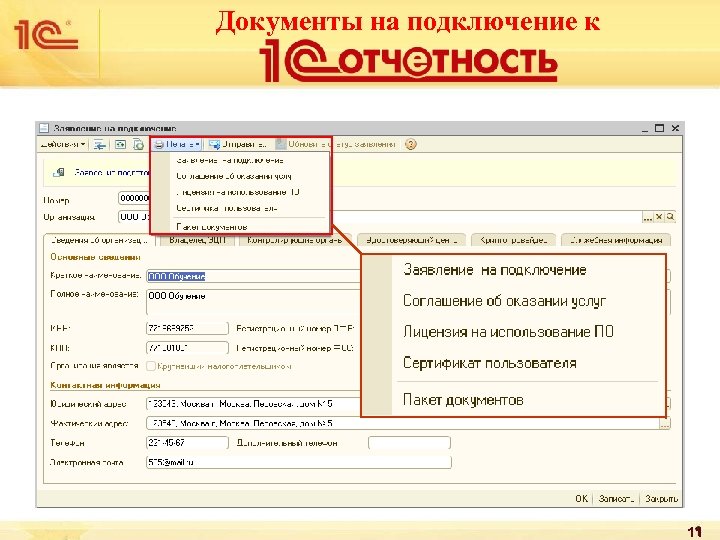Click the Краткое наименование field
The height and width of the screenshot is (540, 720).
pyautogui.click(x=253, y=276)
